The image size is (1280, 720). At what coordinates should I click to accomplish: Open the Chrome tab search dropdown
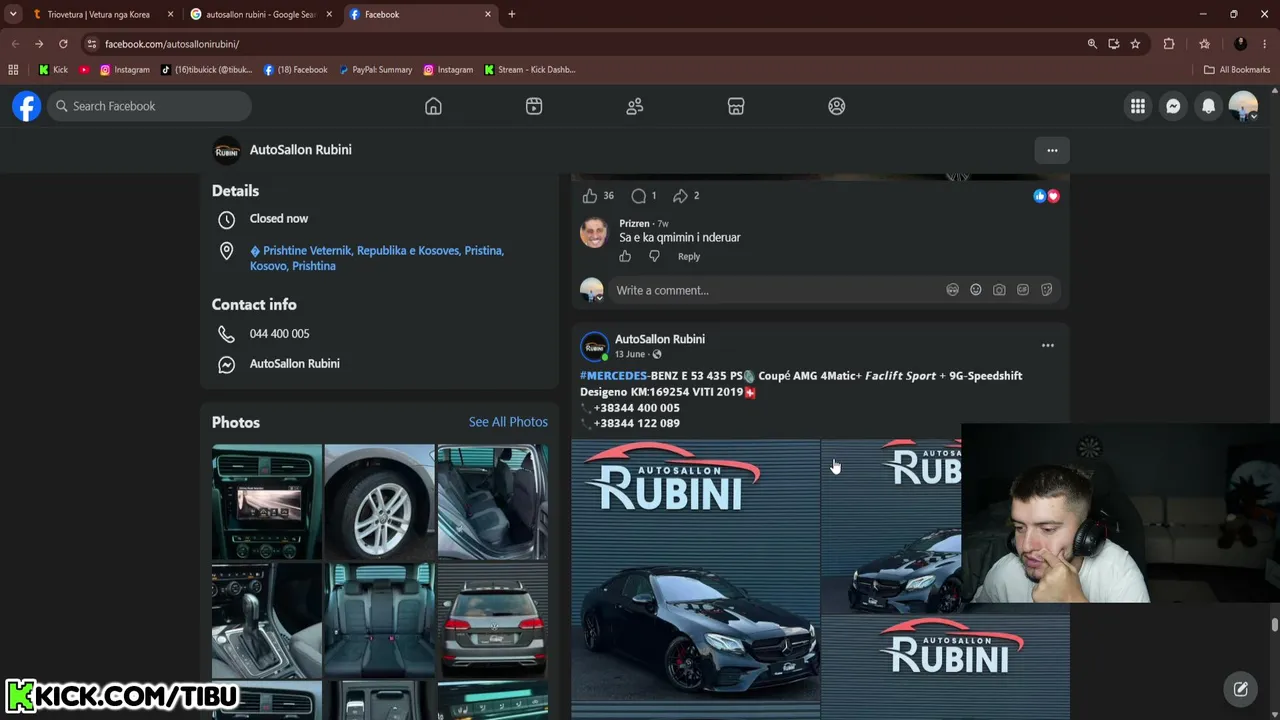click(13, 14)
